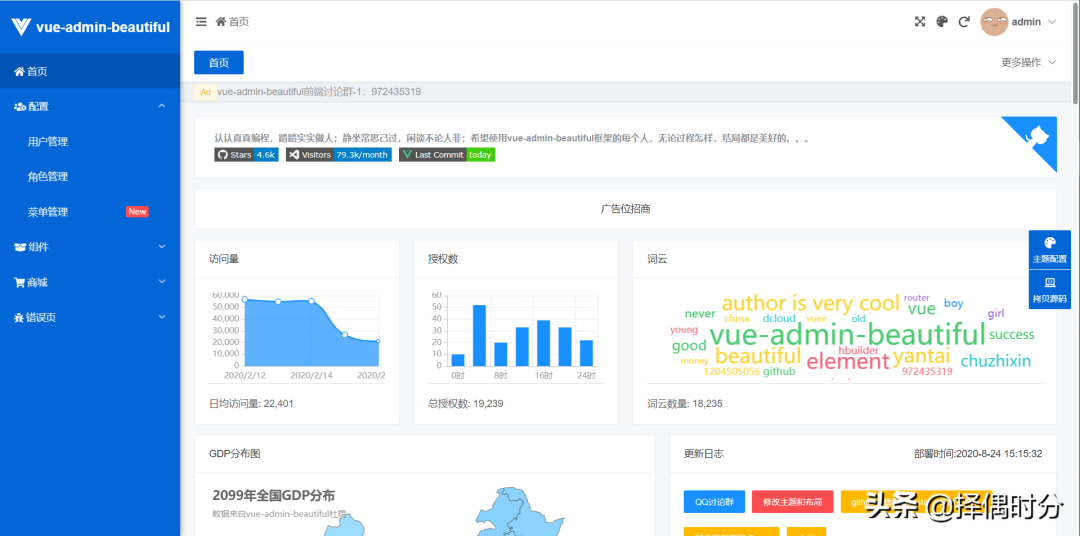Expand the 组件 sidebar menu
The image size is (1080, 536).
(x=90, y=247)
